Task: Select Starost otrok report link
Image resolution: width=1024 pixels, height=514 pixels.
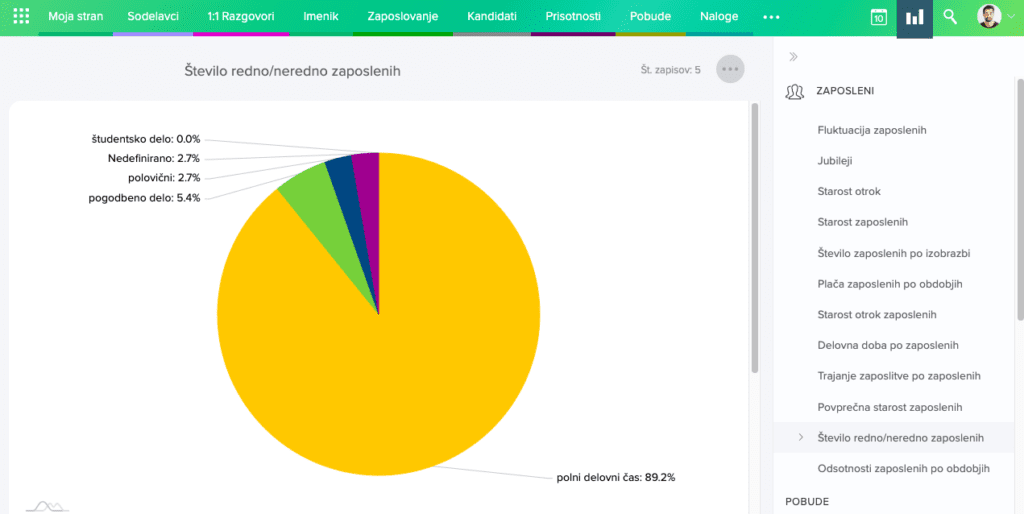Action: (x=848, y=191)
